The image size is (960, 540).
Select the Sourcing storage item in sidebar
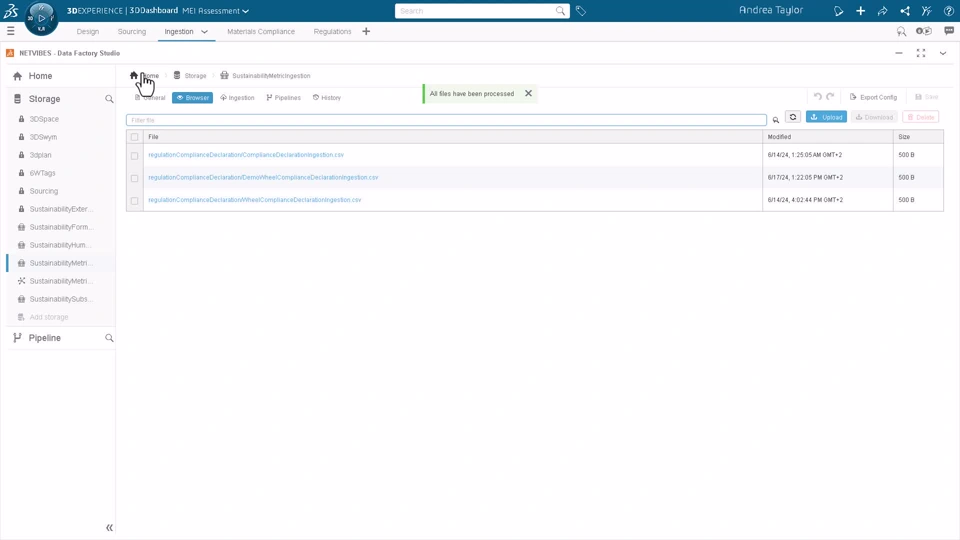(43, 191)
